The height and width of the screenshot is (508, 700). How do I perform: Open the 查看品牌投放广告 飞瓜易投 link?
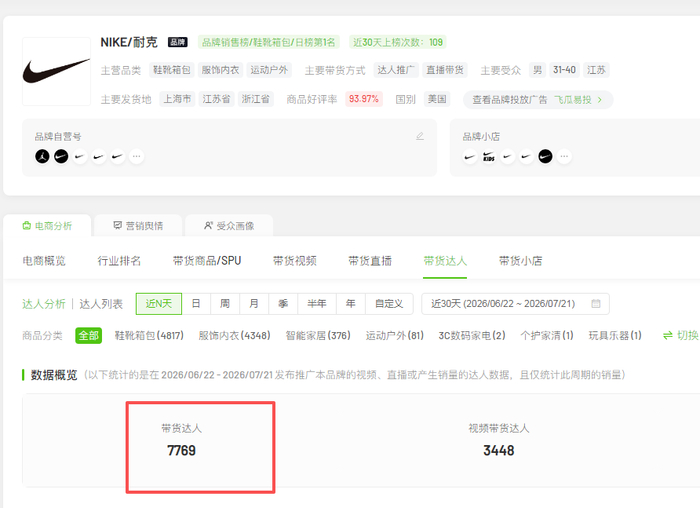coord(538,100)
